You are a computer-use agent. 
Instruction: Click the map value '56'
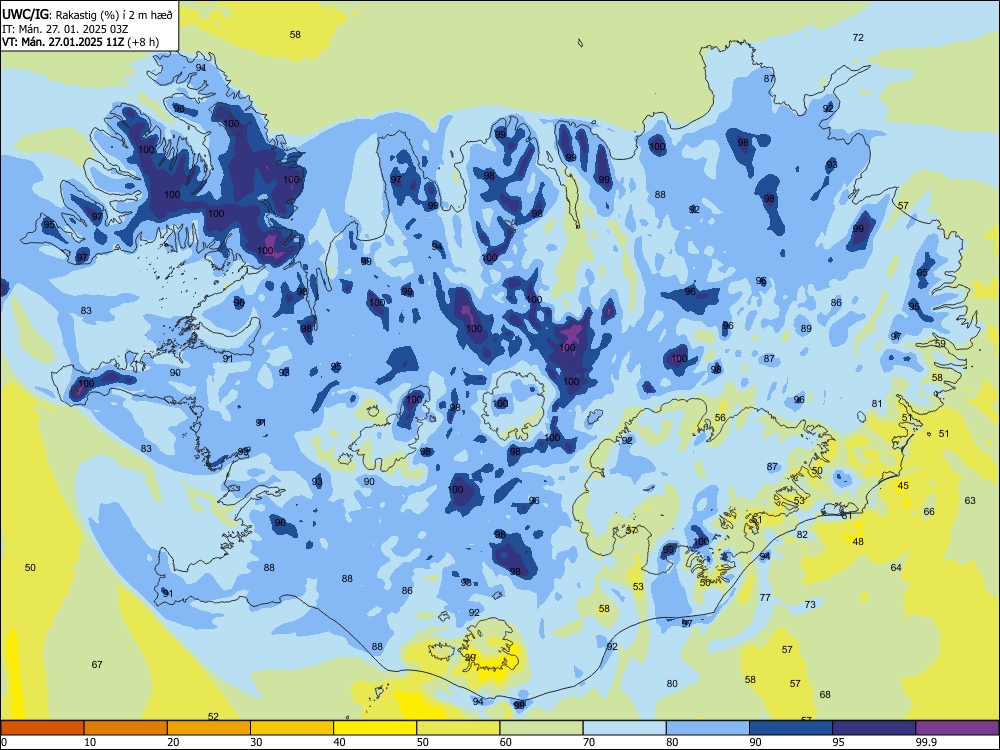pos(720,418)
